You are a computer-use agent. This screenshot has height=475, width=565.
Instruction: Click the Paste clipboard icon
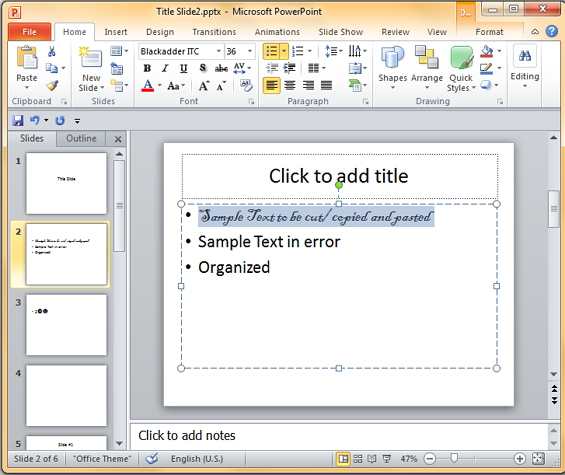click(x=27, y=58)
